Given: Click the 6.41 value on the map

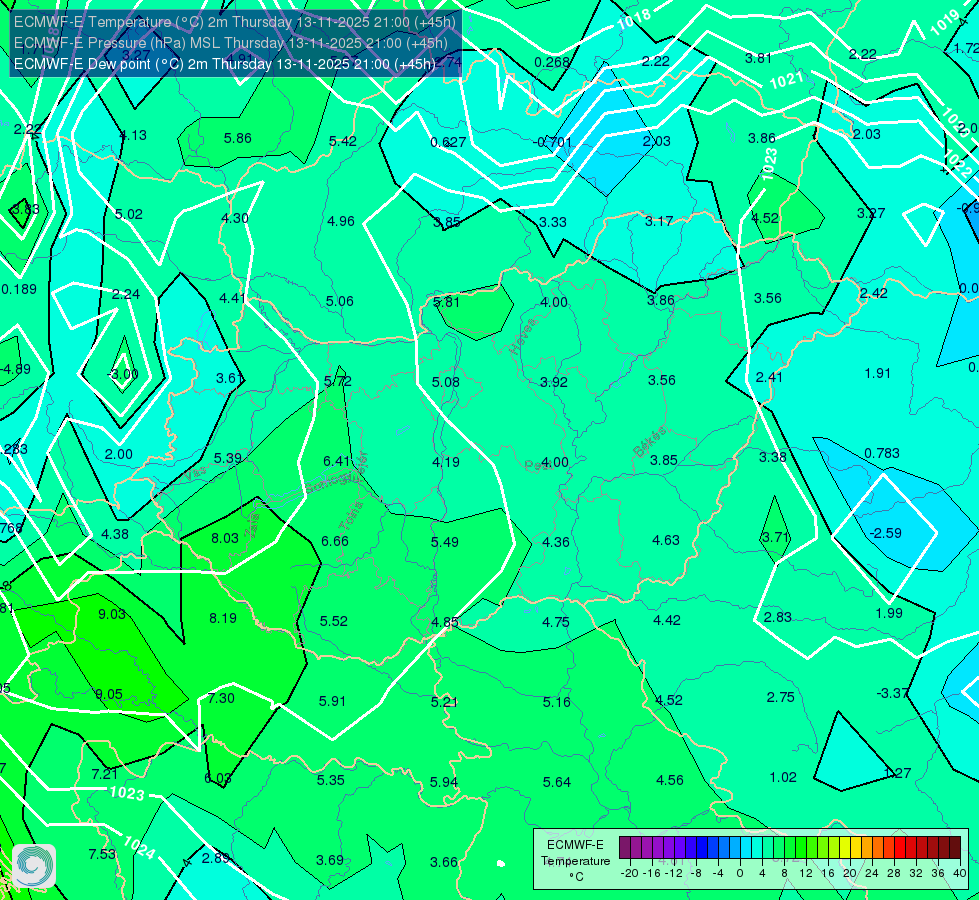Looking at the screenshot, I should 337,461.
